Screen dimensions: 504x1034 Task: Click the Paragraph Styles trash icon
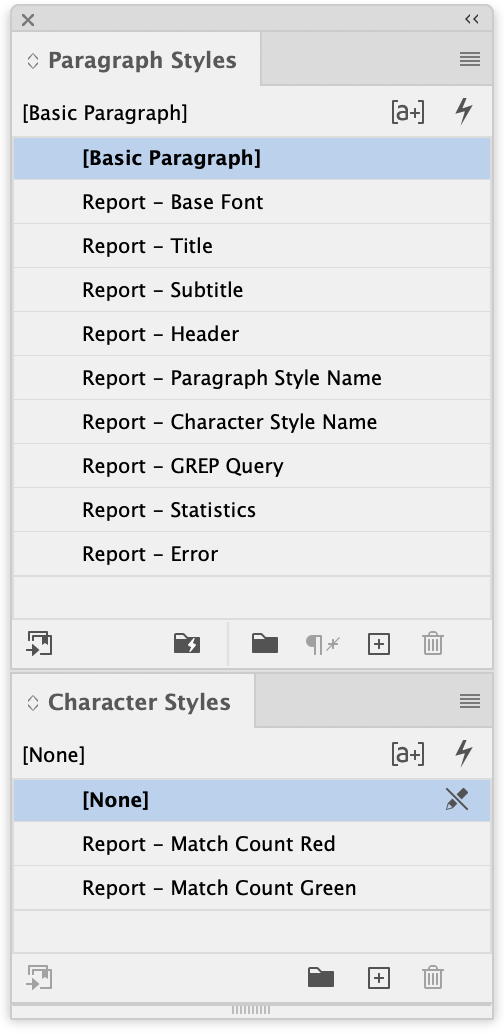(x=433, y=644)
